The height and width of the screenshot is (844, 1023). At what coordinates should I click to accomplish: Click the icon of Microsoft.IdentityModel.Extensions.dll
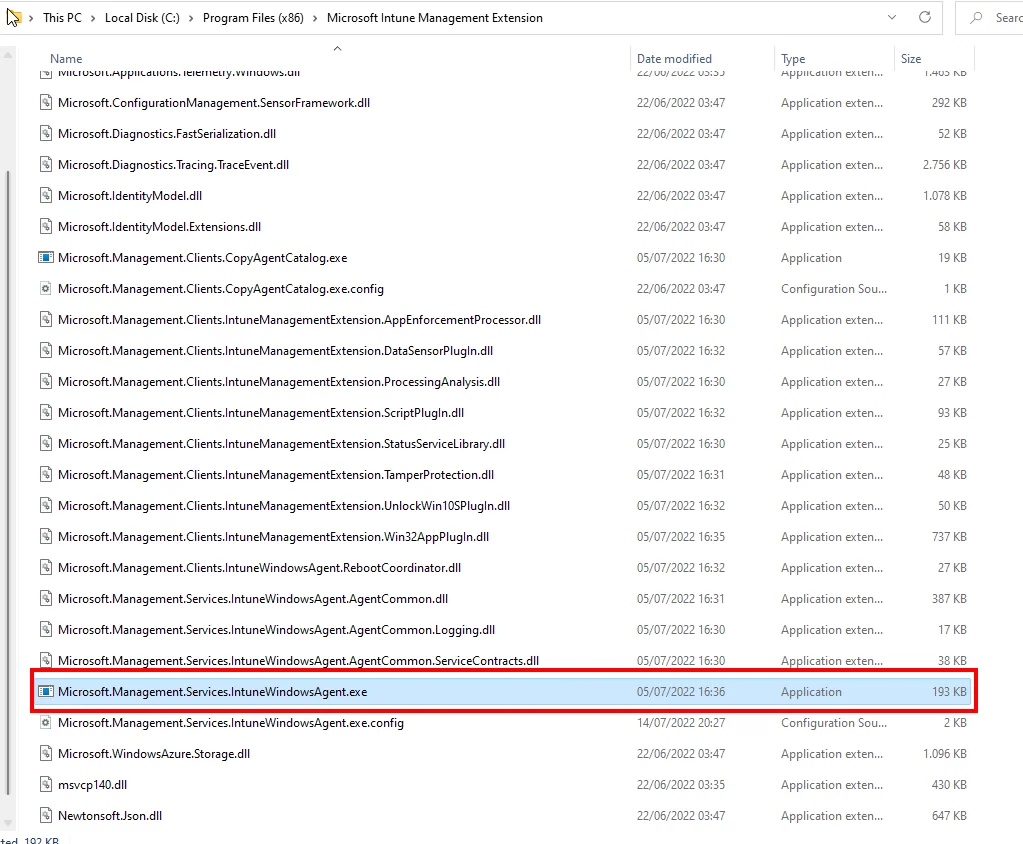point(46,226)
